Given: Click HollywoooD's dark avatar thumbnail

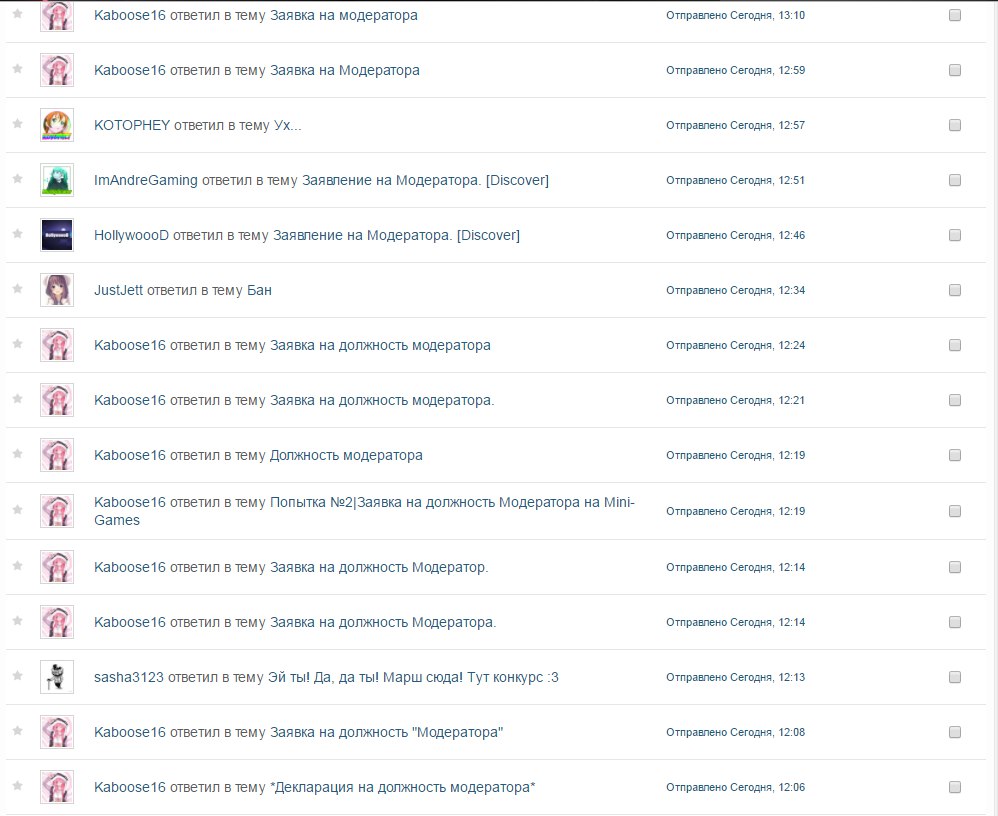Looking at the screenshot, I should coord(57,235).
